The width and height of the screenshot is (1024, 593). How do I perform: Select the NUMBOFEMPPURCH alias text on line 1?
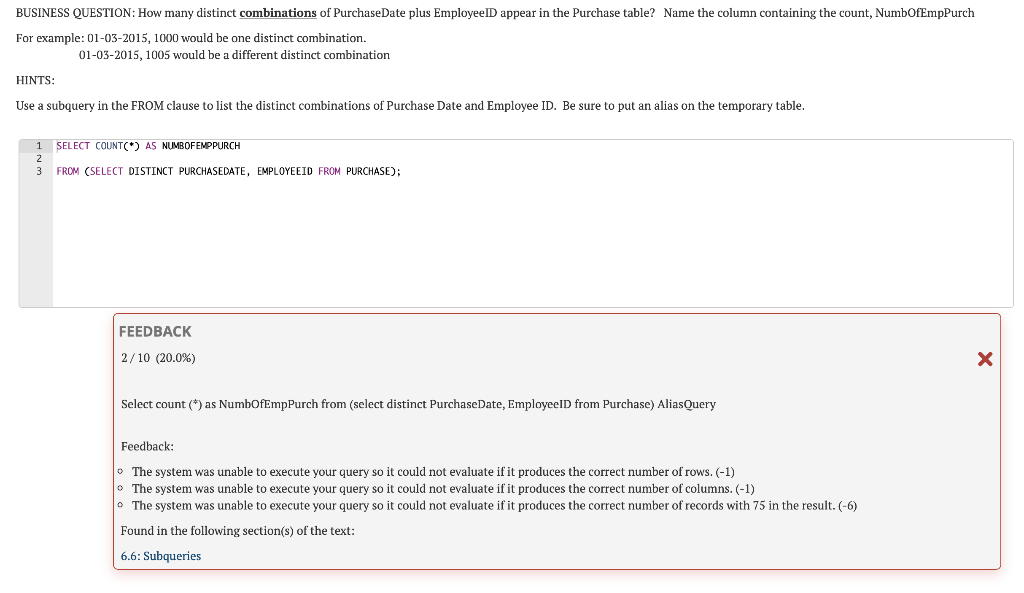pyautogui.click(x=202, y=145)
